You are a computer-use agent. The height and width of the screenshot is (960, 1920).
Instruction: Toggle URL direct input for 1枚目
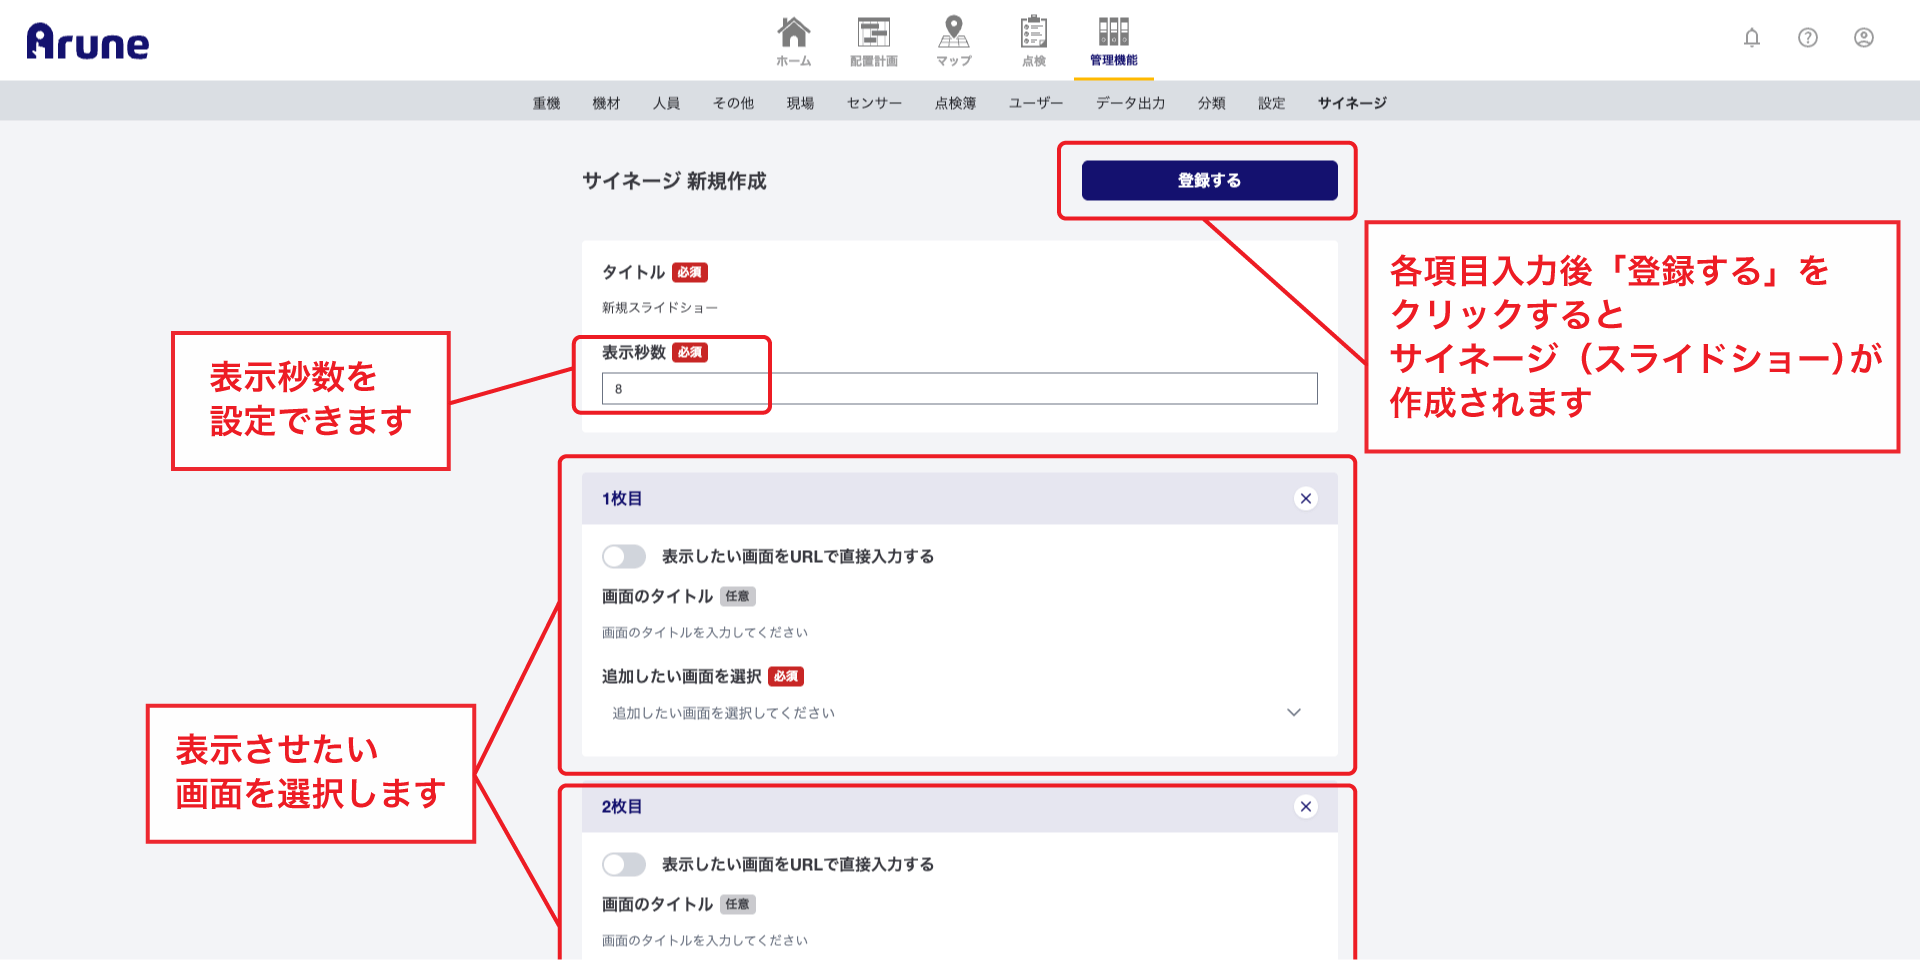(624, 556)
